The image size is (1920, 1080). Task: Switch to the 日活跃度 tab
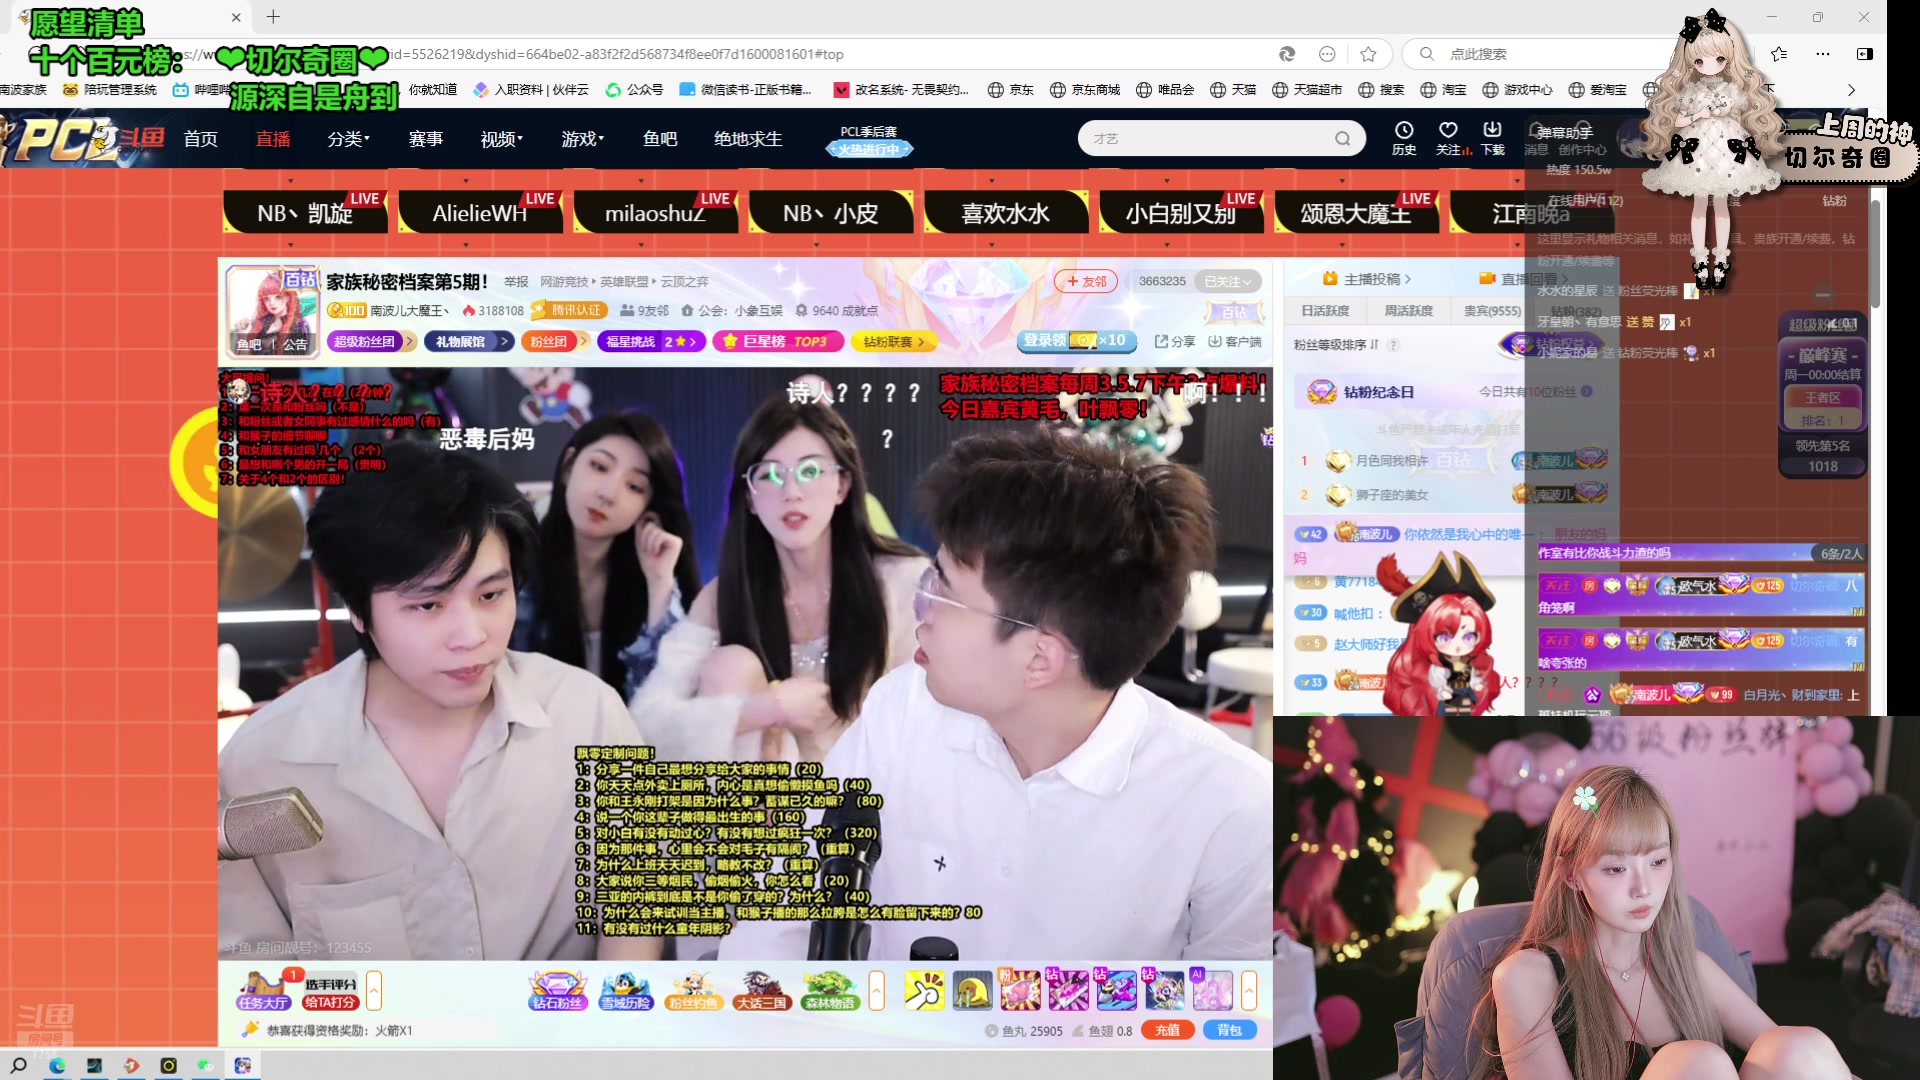click(1325, 311)
